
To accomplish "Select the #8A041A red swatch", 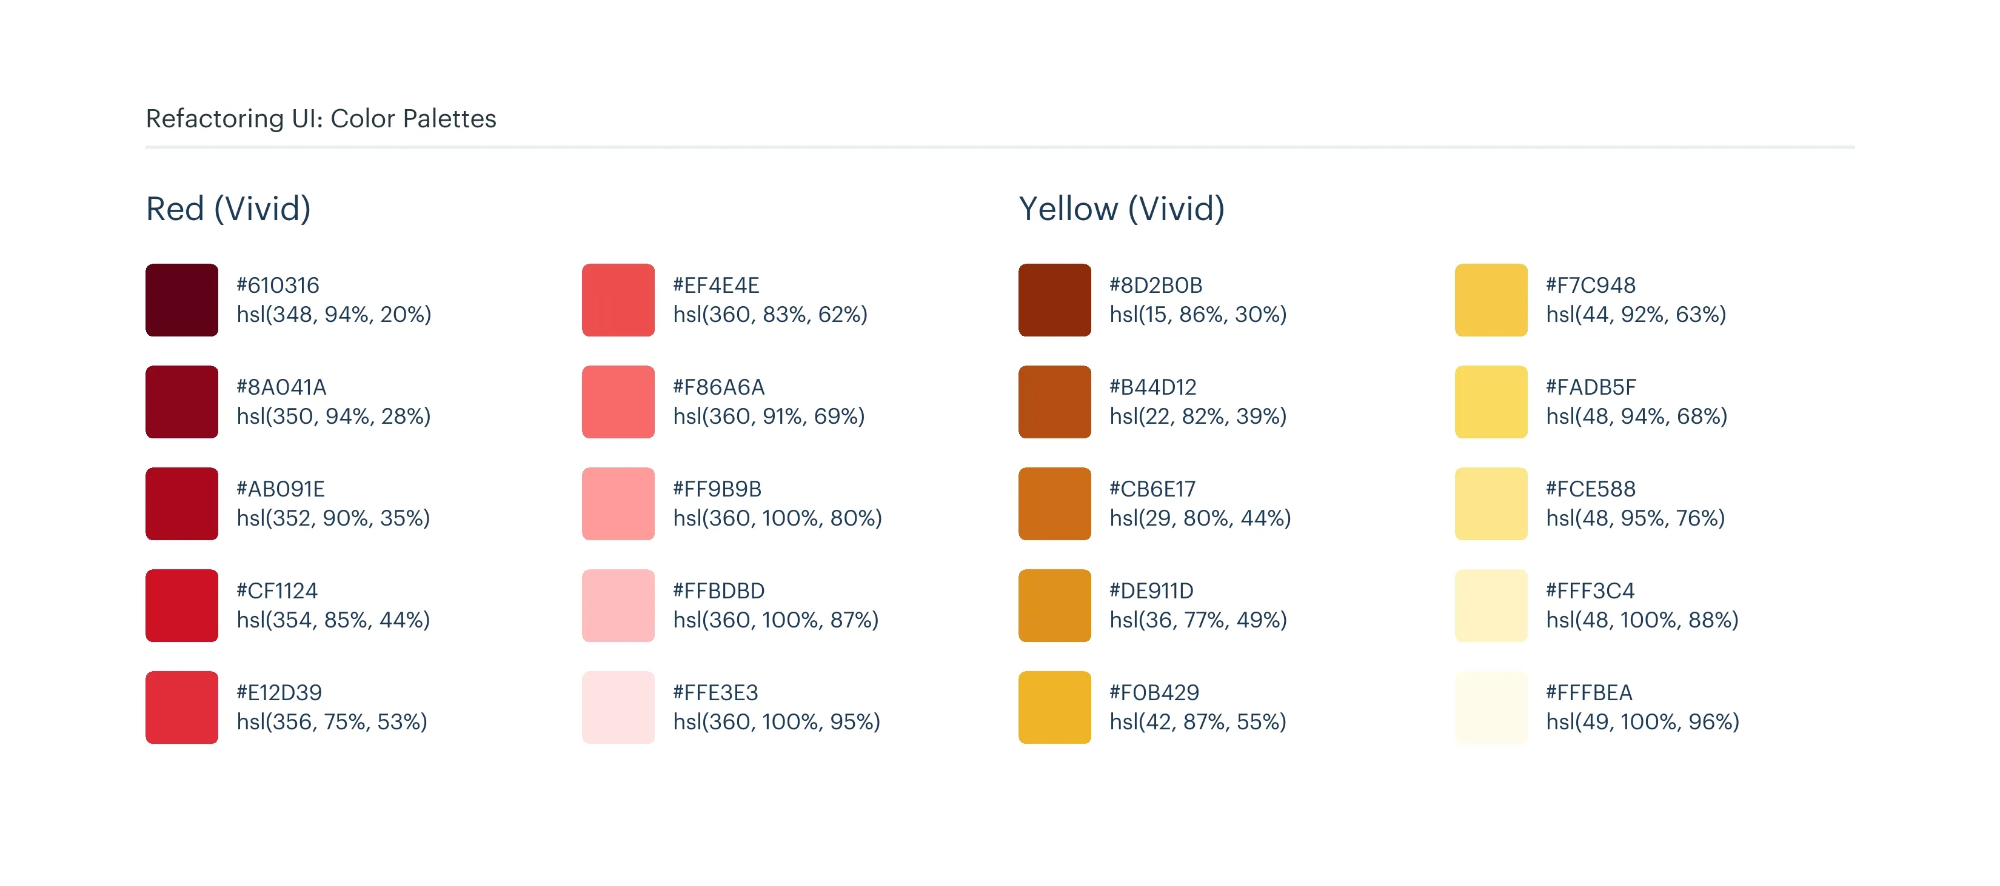I will 182,402.
